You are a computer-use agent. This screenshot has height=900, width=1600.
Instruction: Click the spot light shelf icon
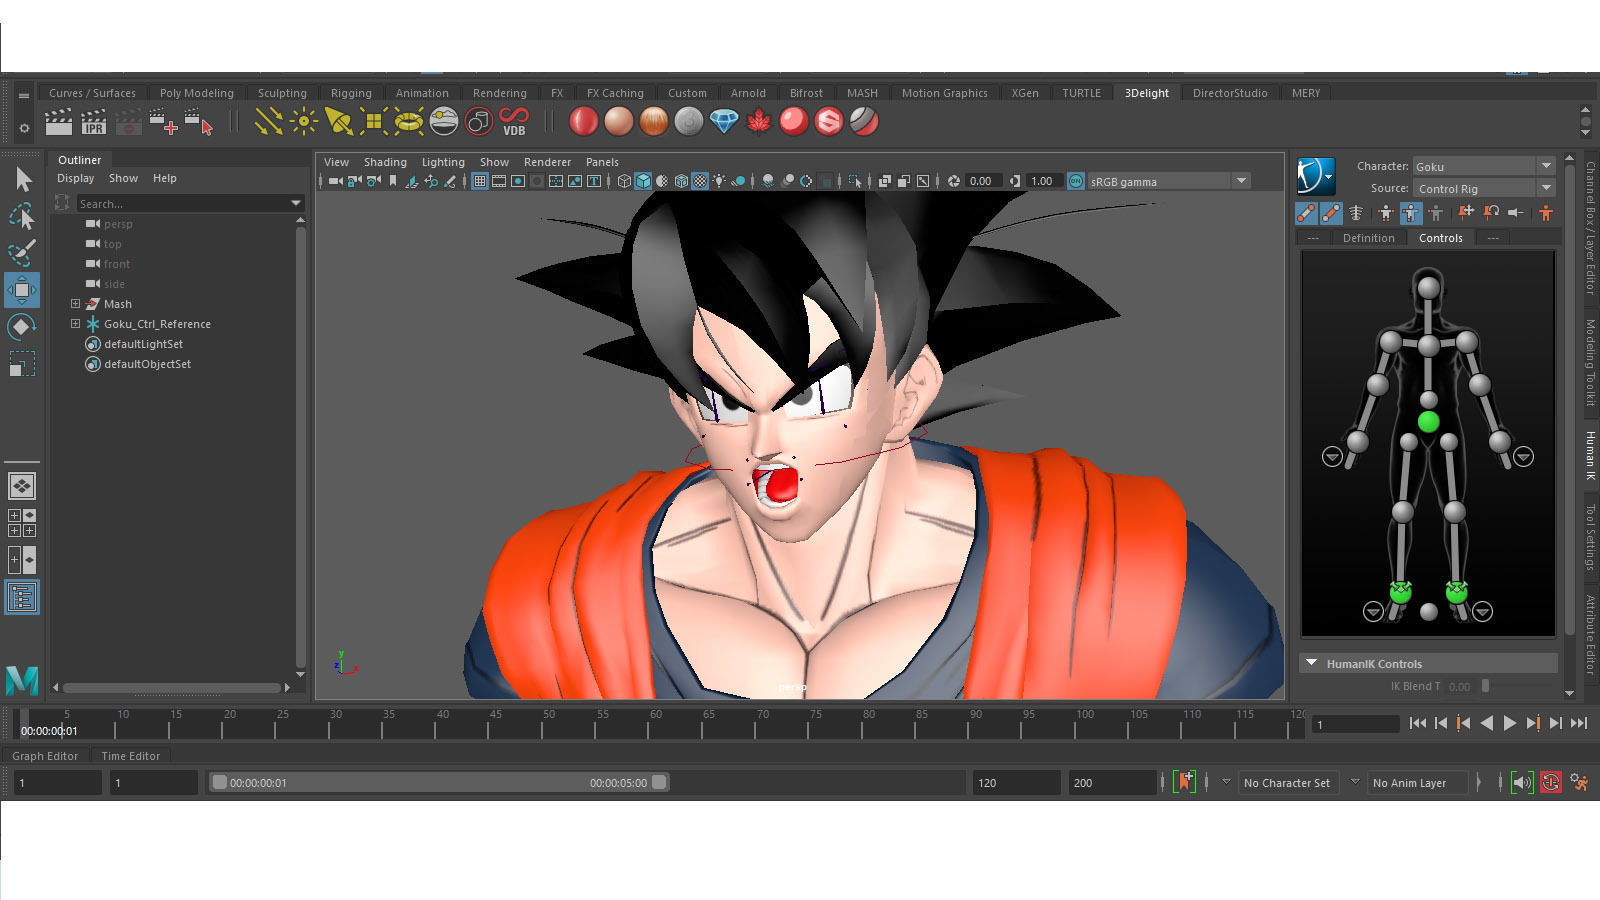click(x=338, y=122)
